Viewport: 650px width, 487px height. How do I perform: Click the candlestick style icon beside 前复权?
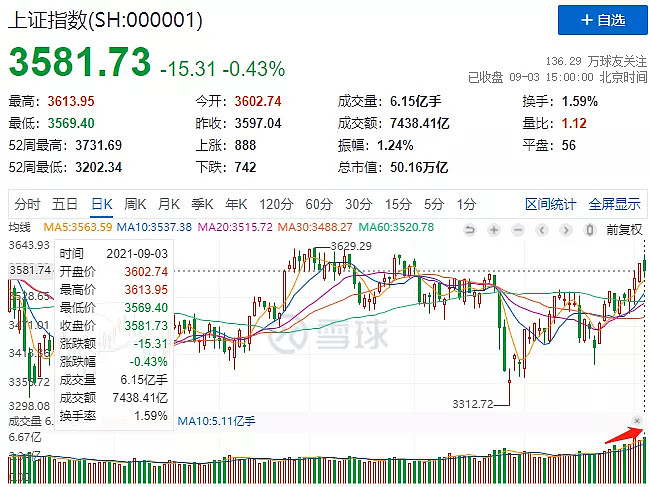tap(590, 230)
